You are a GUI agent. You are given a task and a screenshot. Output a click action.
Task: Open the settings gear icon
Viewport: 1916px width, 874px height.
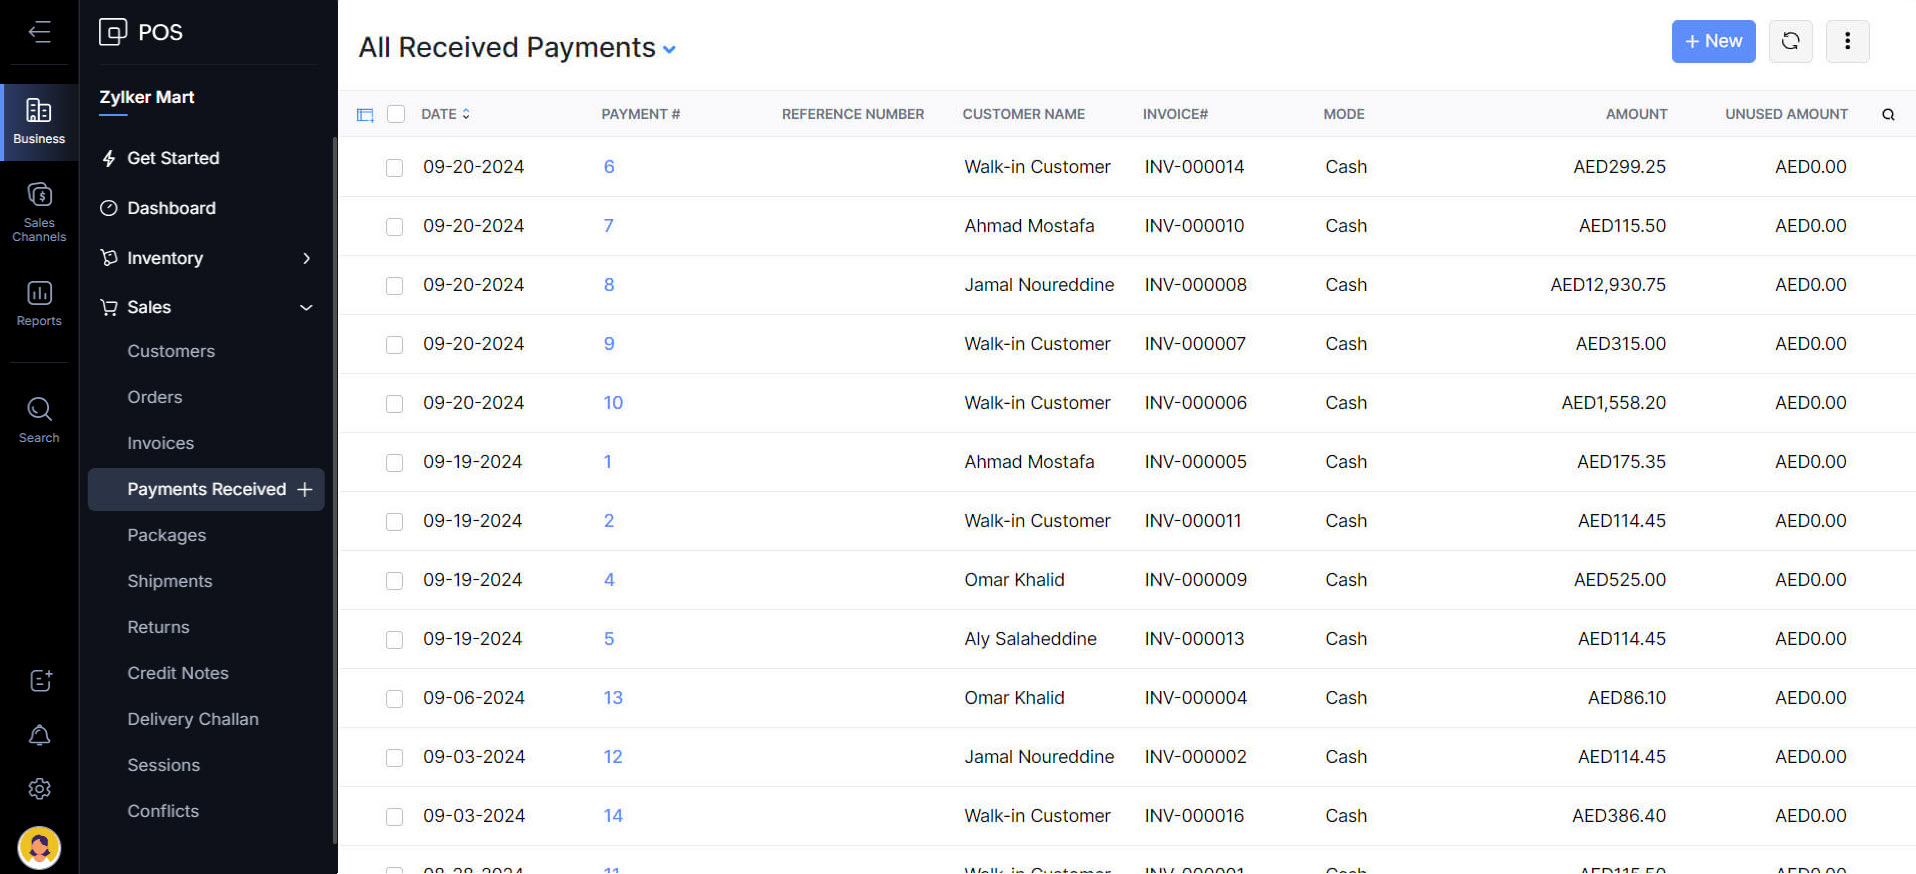(39, 789)
